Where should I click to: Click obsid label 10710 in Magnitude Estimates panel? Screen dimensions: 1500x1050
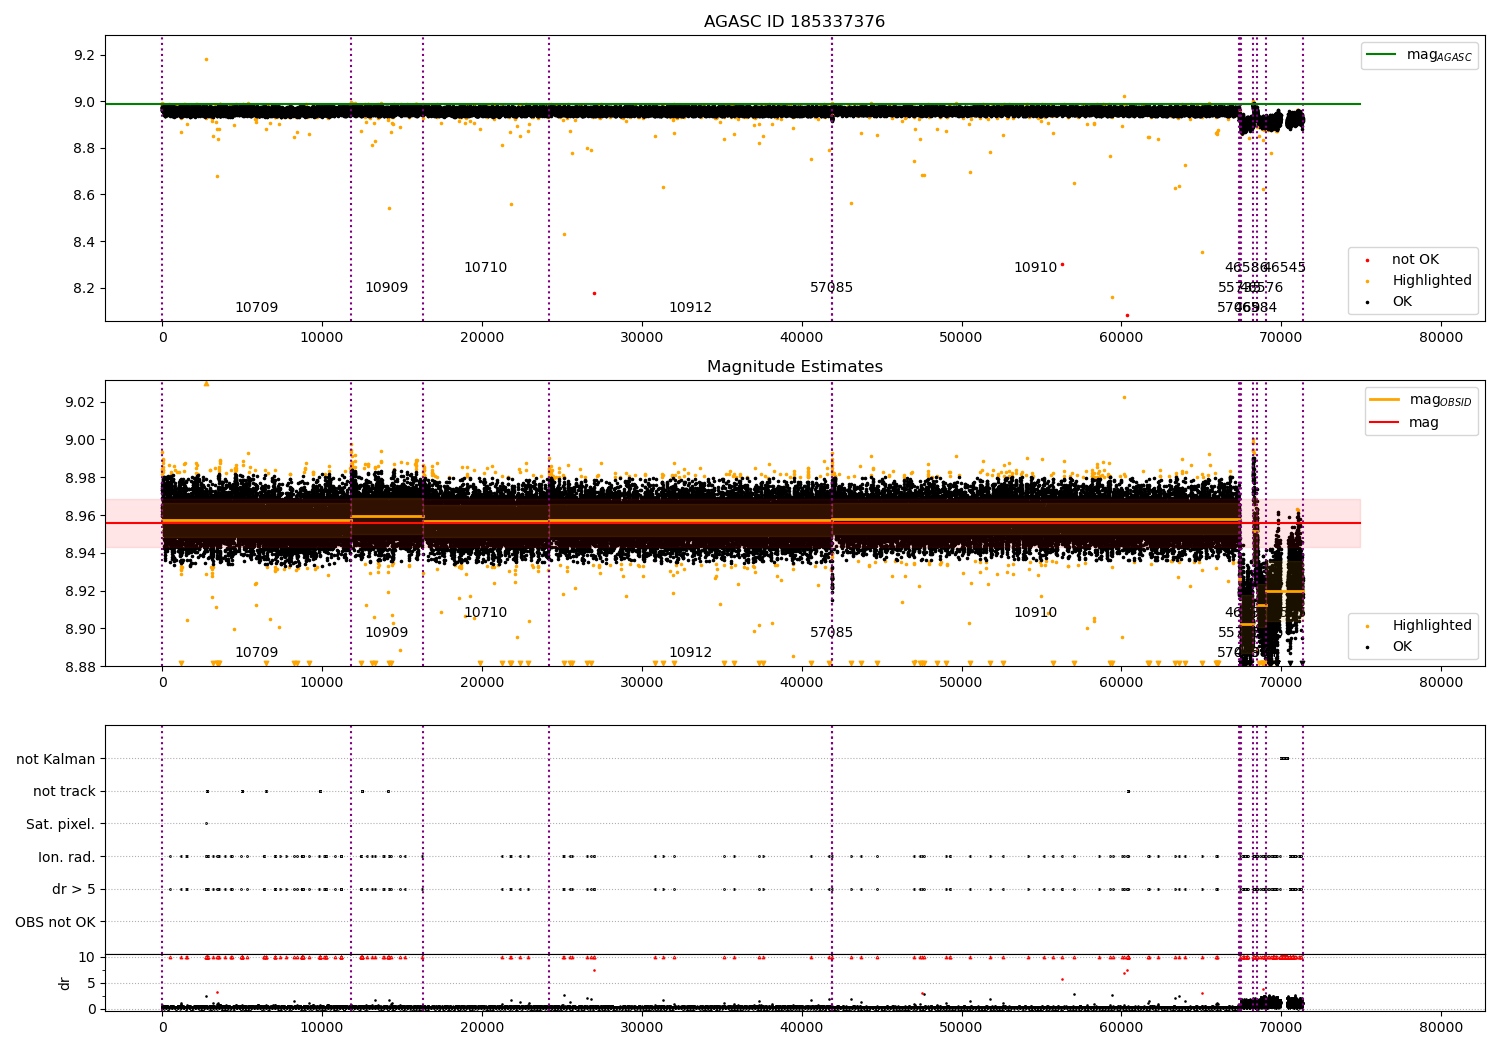point(485,613)
